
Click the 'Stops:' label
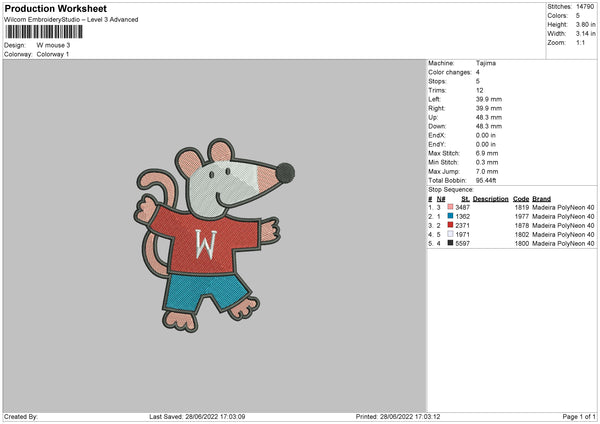tap(437, 81)
